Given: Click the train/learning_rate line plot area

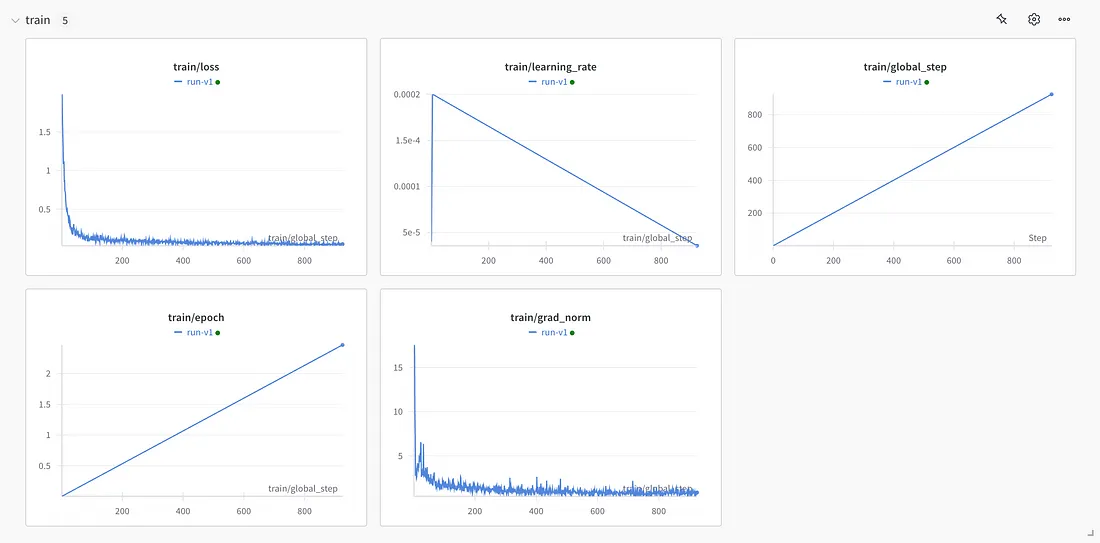Looking at the screenshot, I should (564, 169).
